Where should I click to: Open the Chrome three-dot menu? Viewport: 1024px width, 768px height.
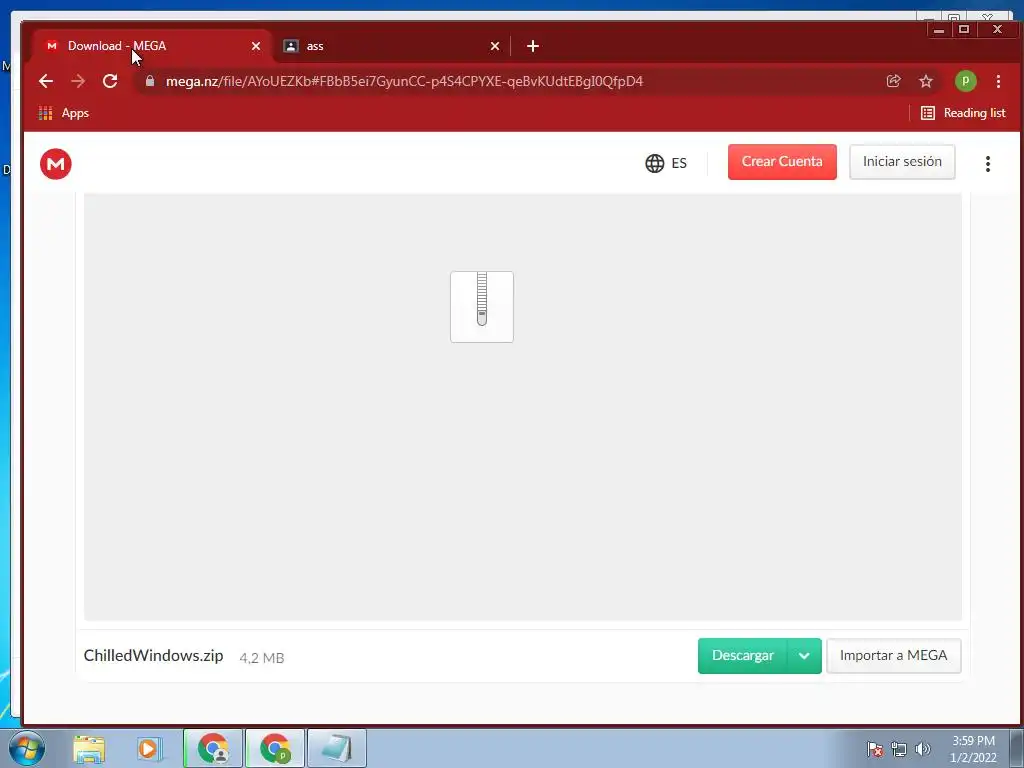[x=998, y=81]
